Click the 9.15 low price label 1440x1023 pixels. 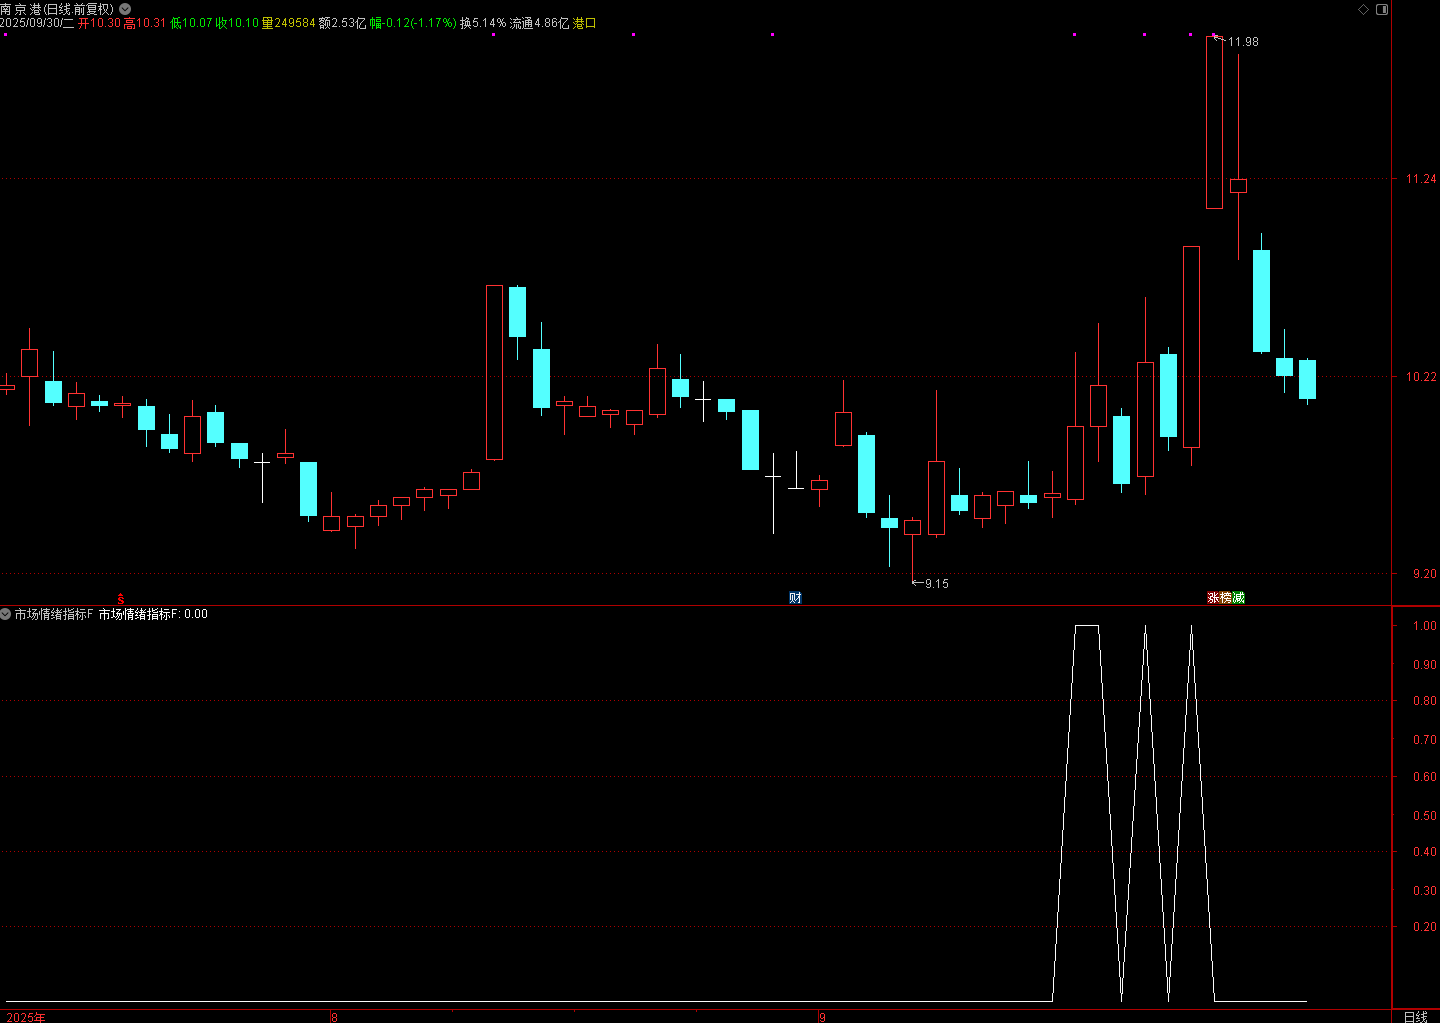click(937, 584)
